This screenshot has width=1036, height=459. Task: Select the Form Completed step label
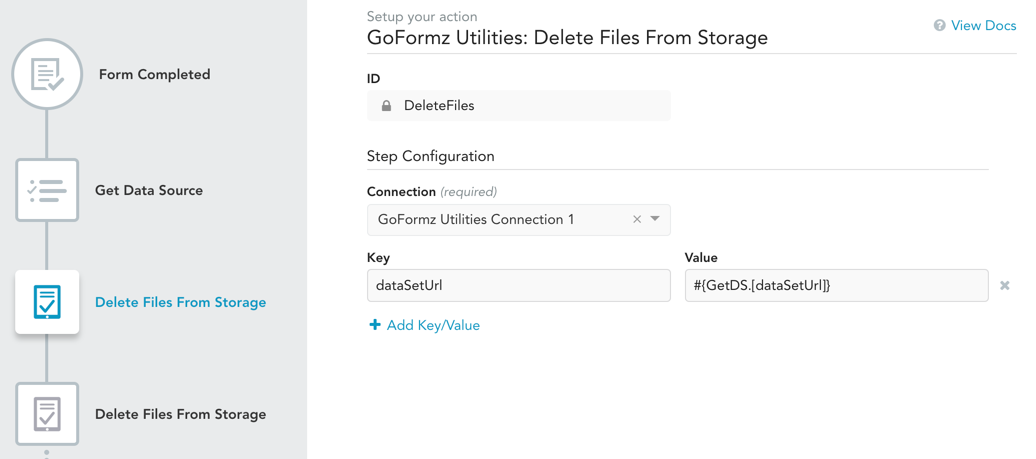[x=154, y=75]
